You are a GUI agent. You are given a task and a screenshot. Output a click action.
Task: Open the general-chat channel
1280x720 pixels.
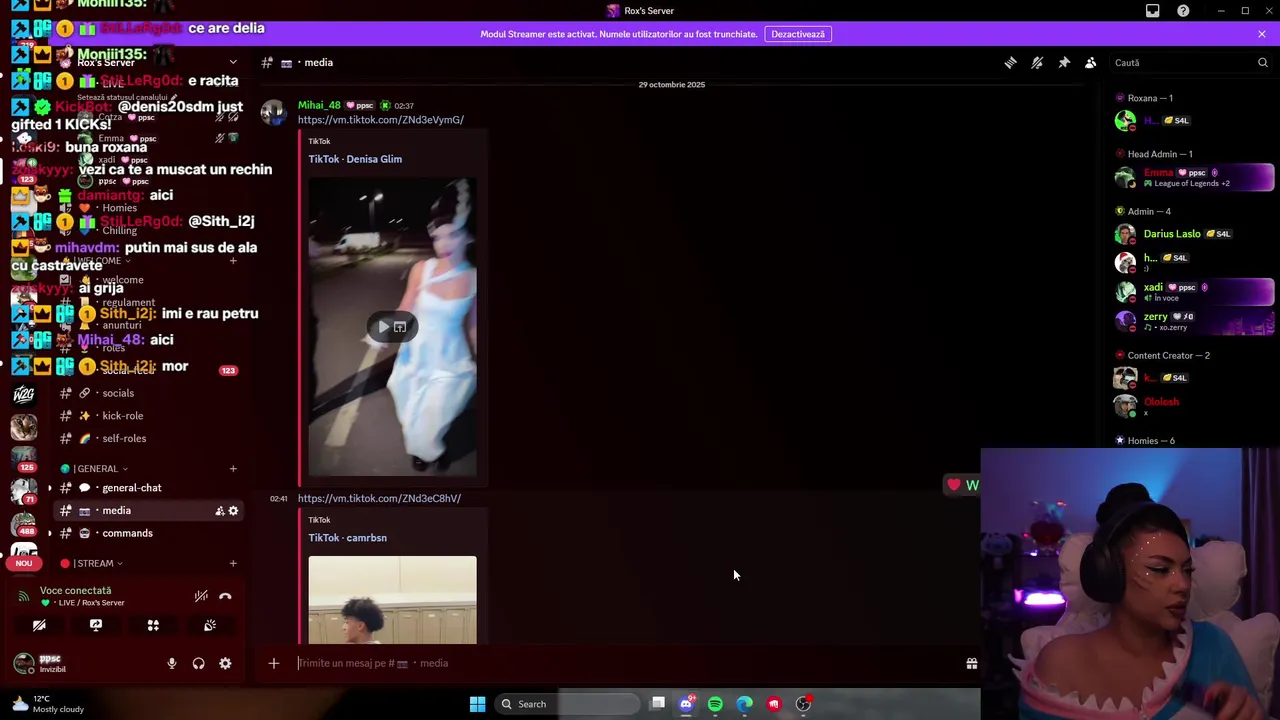coord(131,488)
